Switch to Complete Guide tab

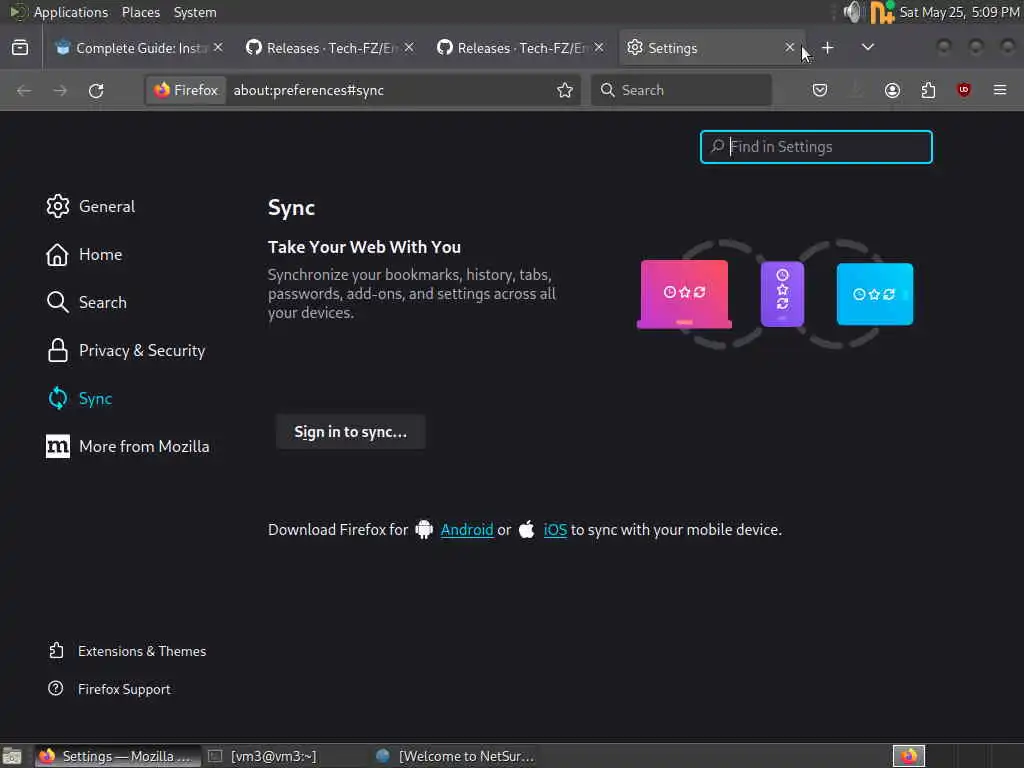coord(137,48)
